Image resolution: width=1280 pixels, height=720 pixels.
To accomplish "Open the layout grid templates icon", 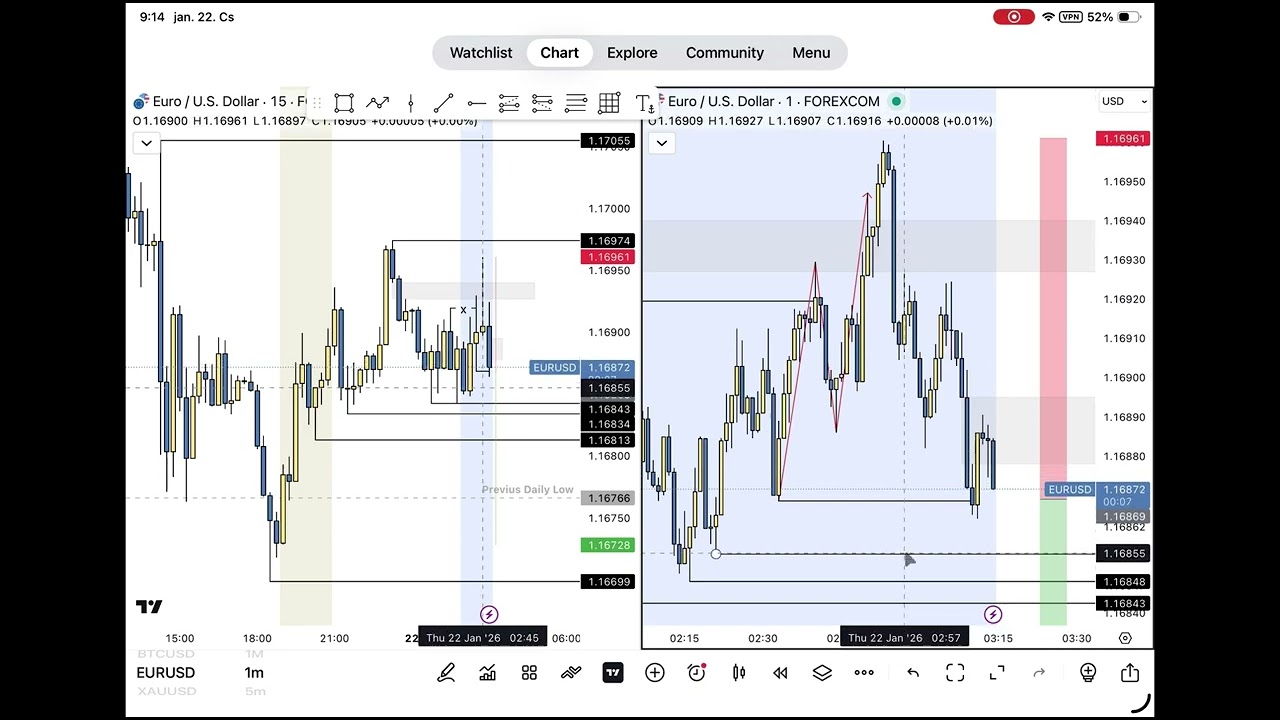I will [x=529, y=673].
